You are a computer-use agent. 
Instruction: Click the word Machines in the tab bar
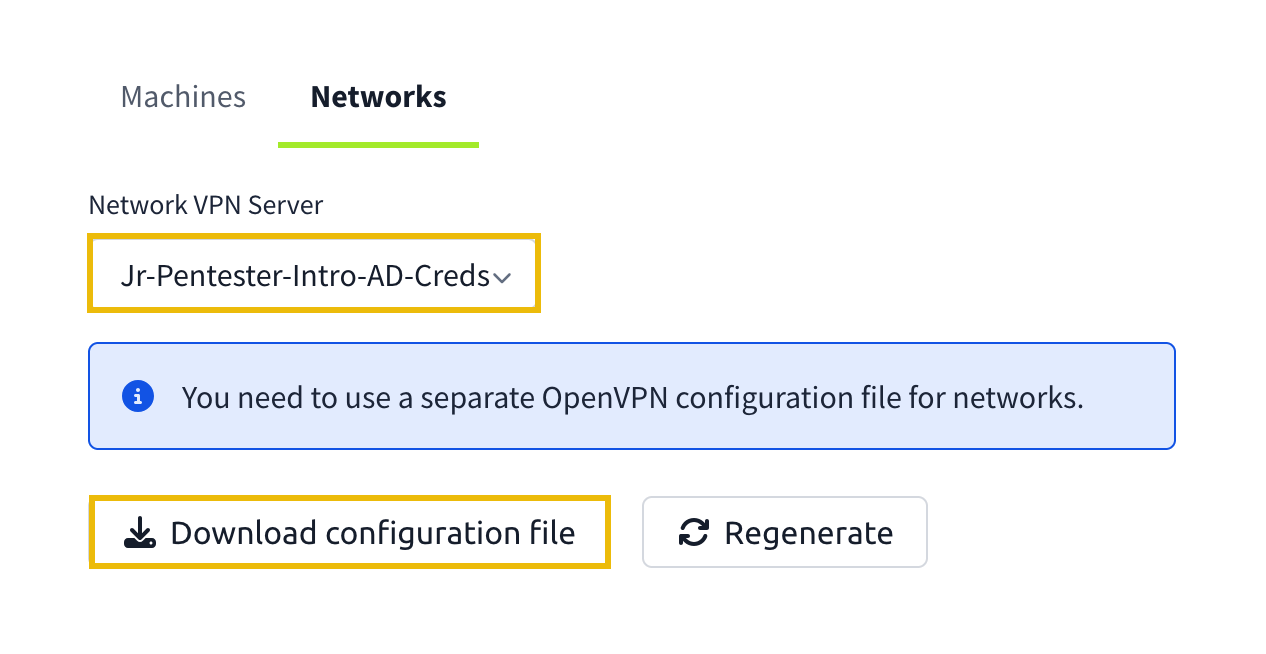(183, 97)
